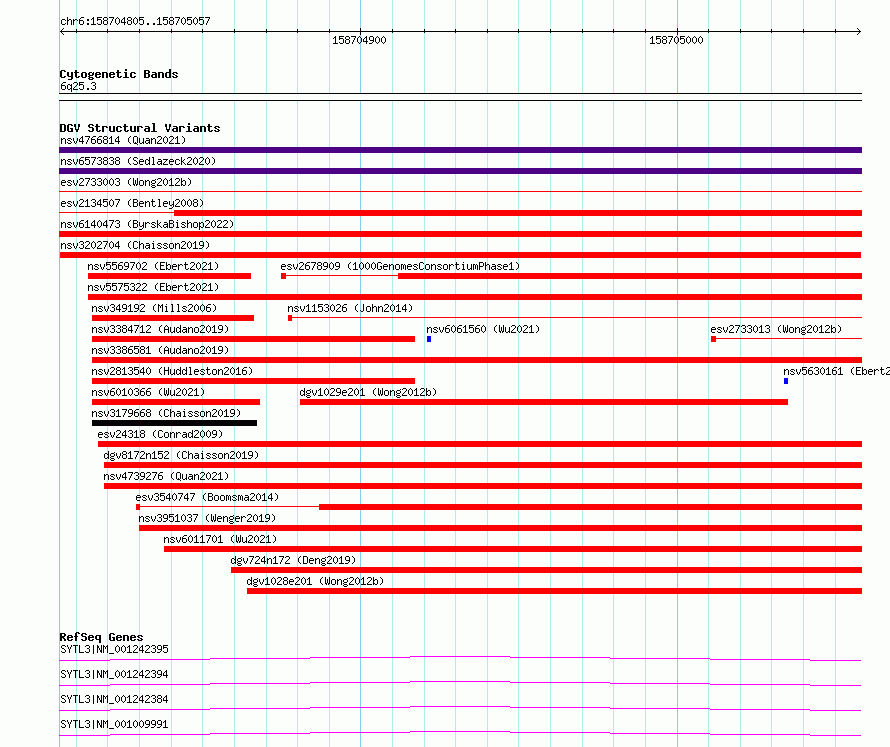Screen dimensions: 890x747
Task: Click nsv3951037 (Wenger2019) label
Action: (207, 518)
